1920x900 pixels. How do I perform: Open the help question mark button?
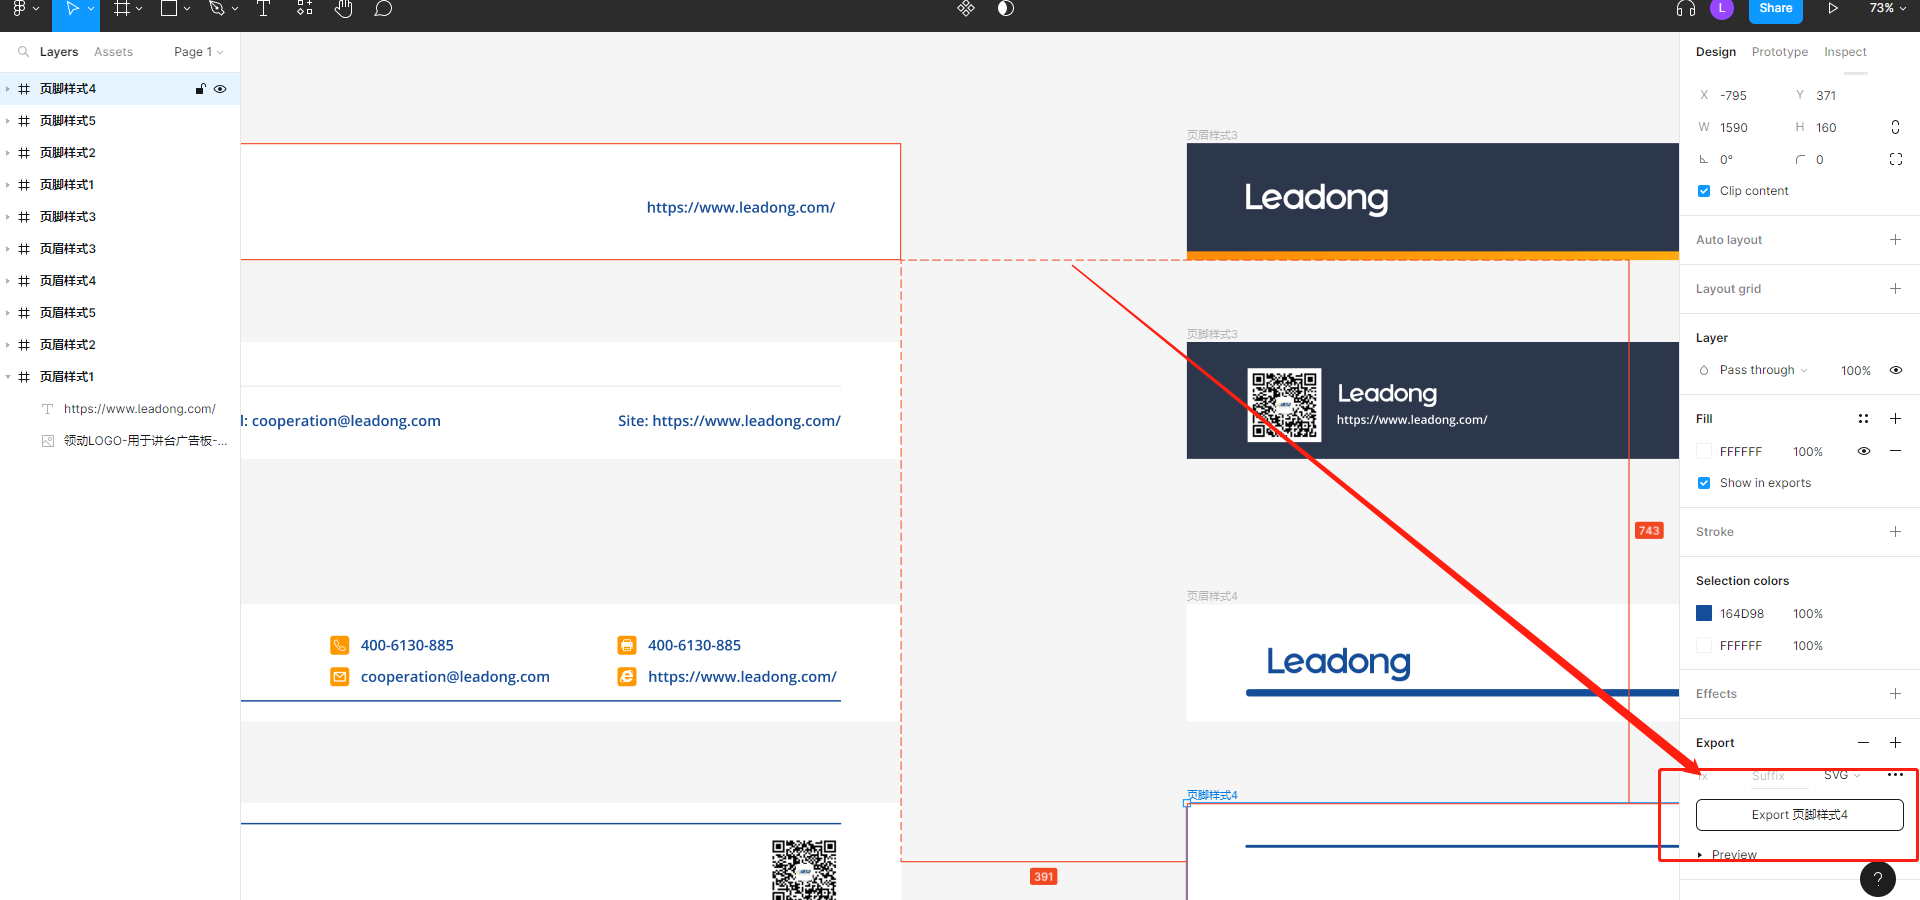[1877, 879]
